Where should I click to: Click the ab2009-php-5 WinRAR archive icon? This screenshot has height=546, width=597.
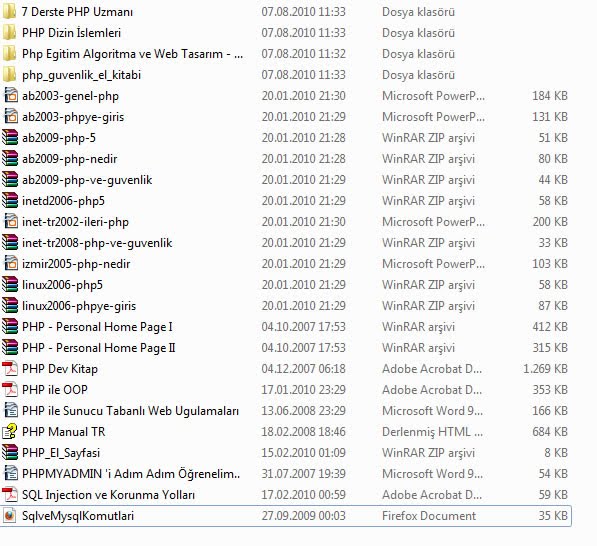tap(10, 137)
